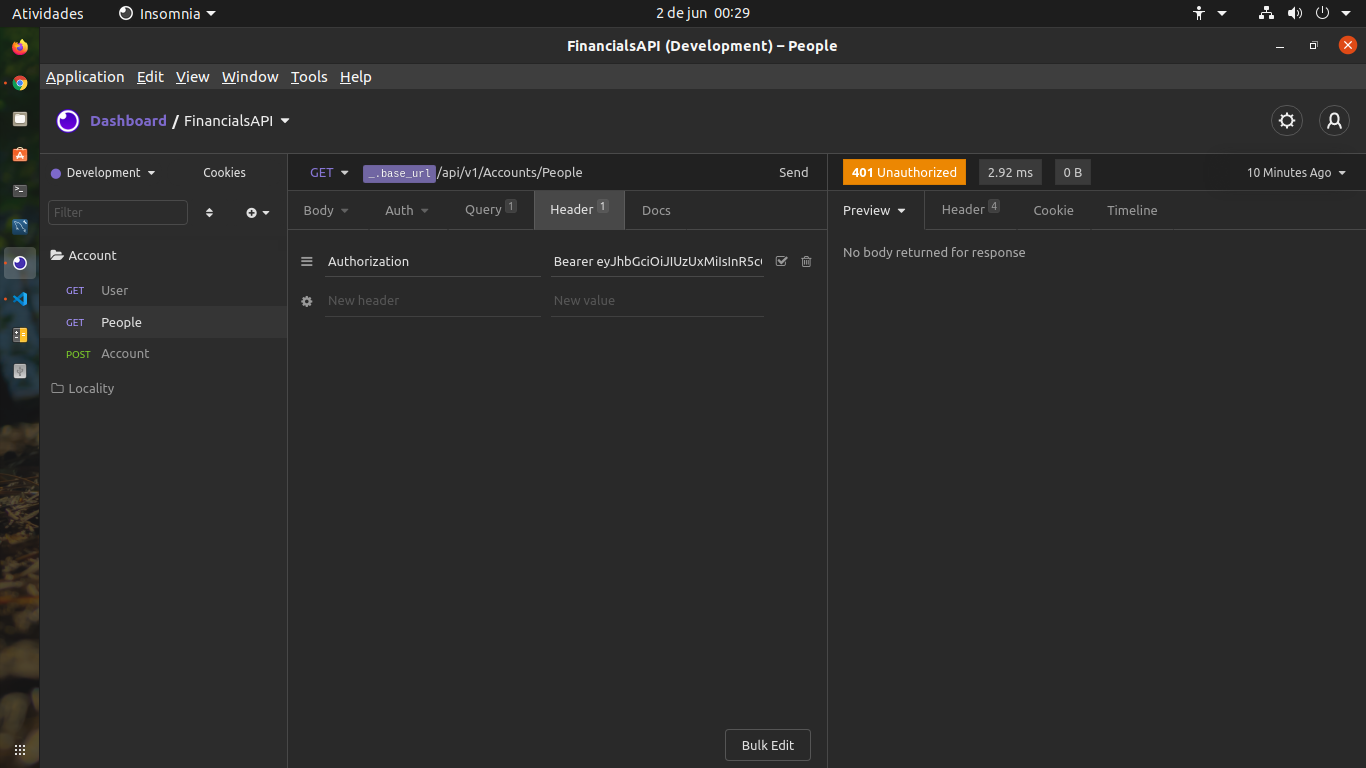Viewport: 1366px width, 768px height.
Task: Open the View menu
Action: point(193,77)
